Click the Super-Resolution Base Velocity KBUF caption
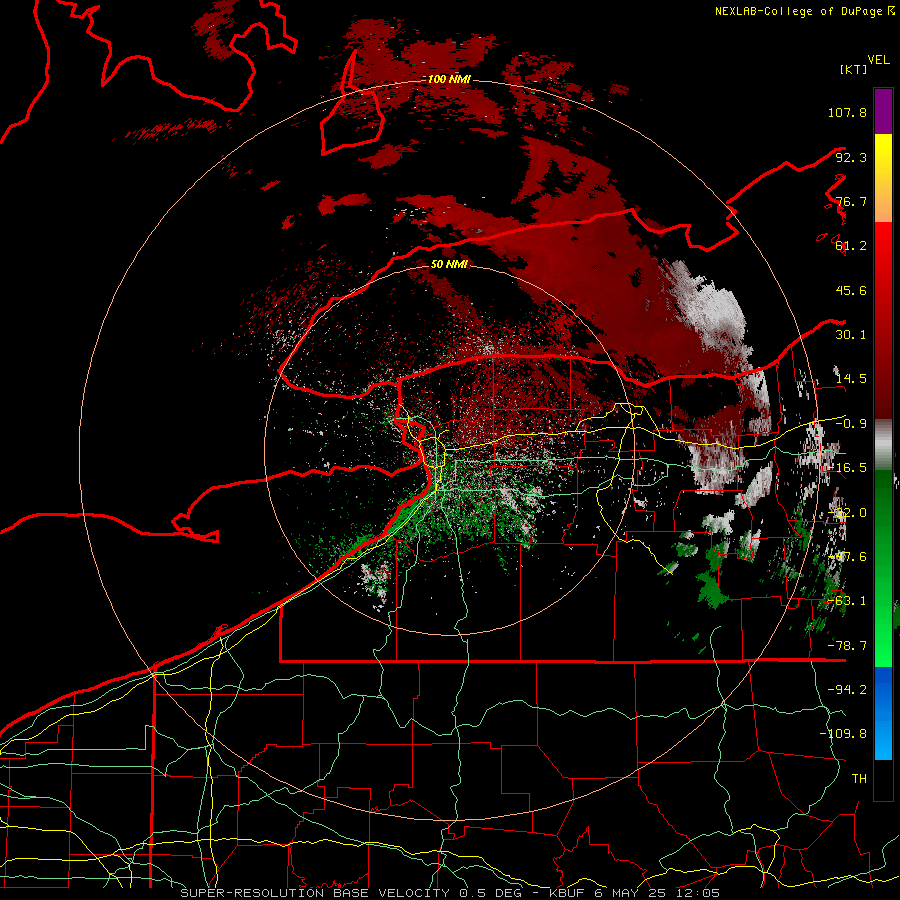 coord(450,893)
